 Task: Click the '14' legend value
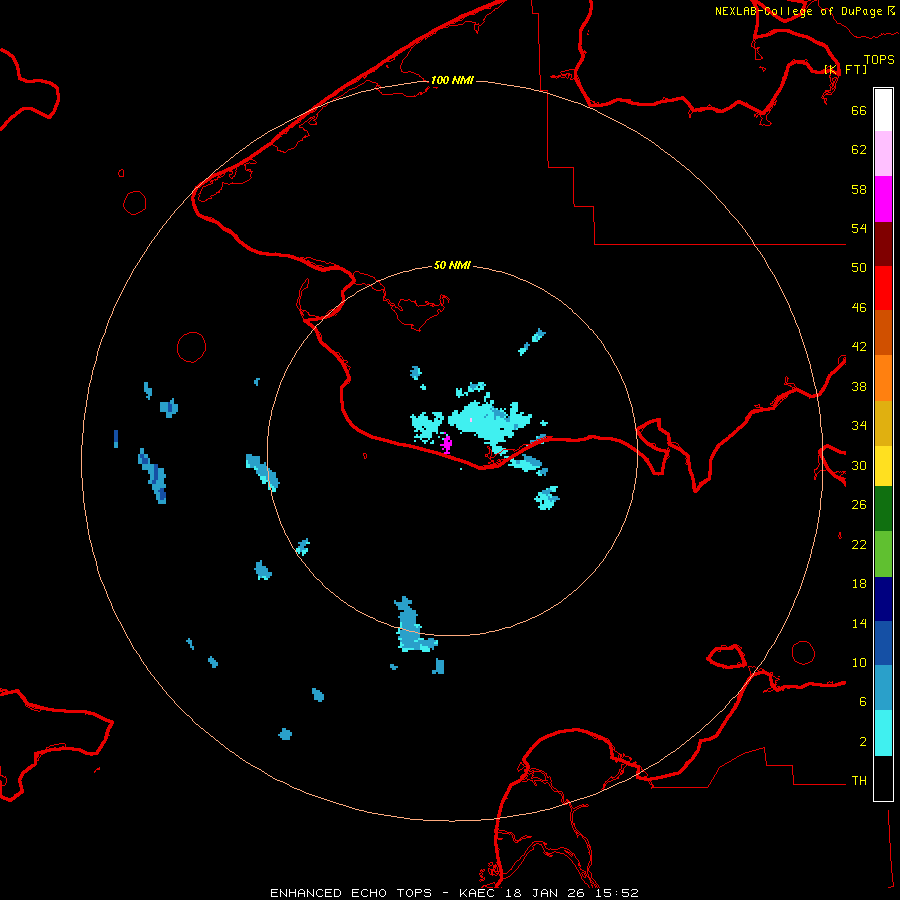pos(859,623)
